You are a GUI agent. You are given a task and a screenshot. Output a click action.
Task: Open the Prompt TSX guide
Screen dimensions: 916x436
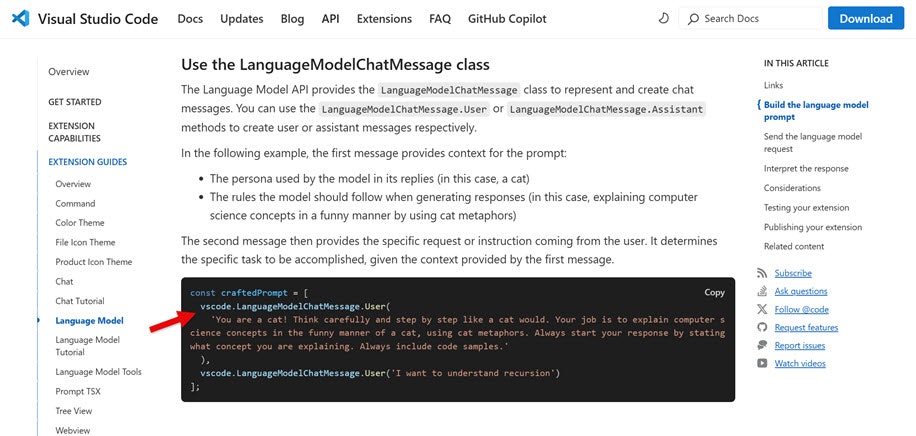tap(78, 391)
